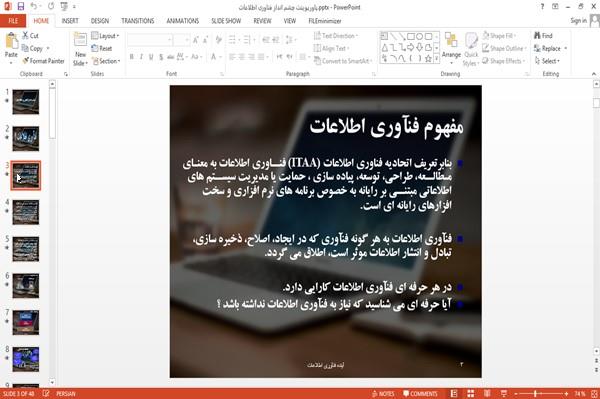Click the Save icon in quick access toolbar

(x=21, y=6)
